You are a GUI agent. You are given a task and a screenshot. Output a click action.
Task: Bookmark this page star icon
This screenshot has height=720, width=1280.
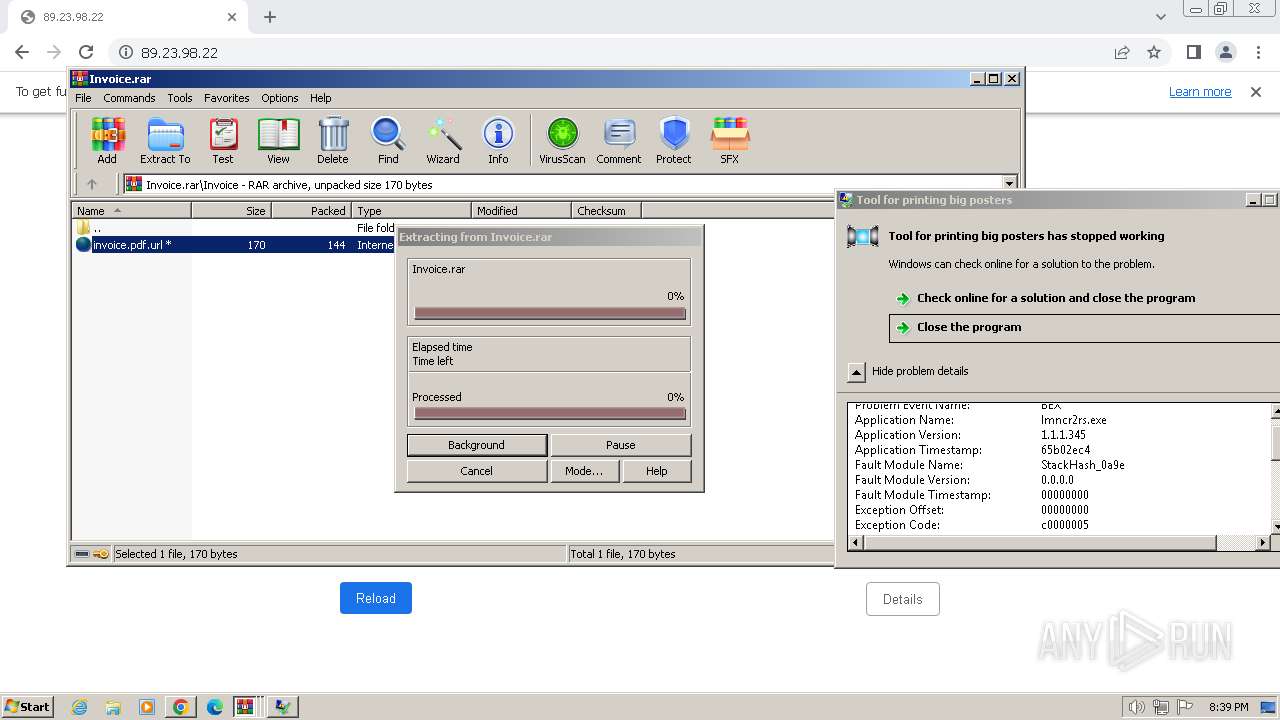(x=1154, y=52)
